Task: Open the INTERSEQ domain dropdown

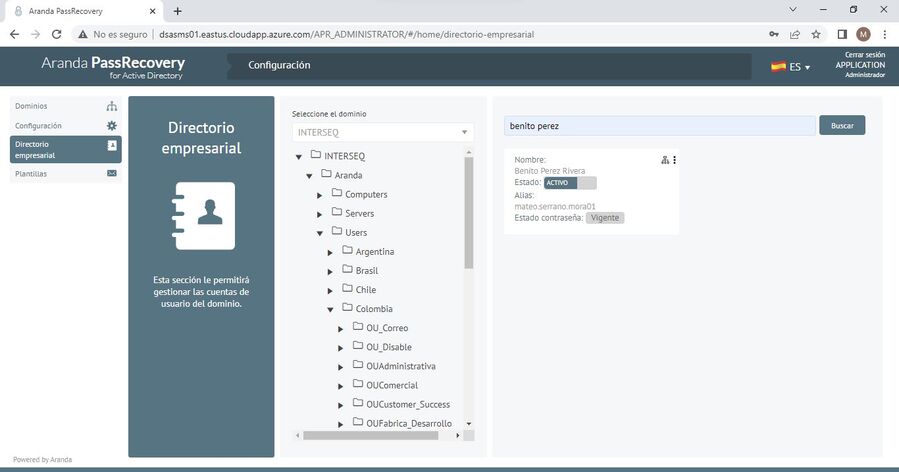Action: [383, 132]
